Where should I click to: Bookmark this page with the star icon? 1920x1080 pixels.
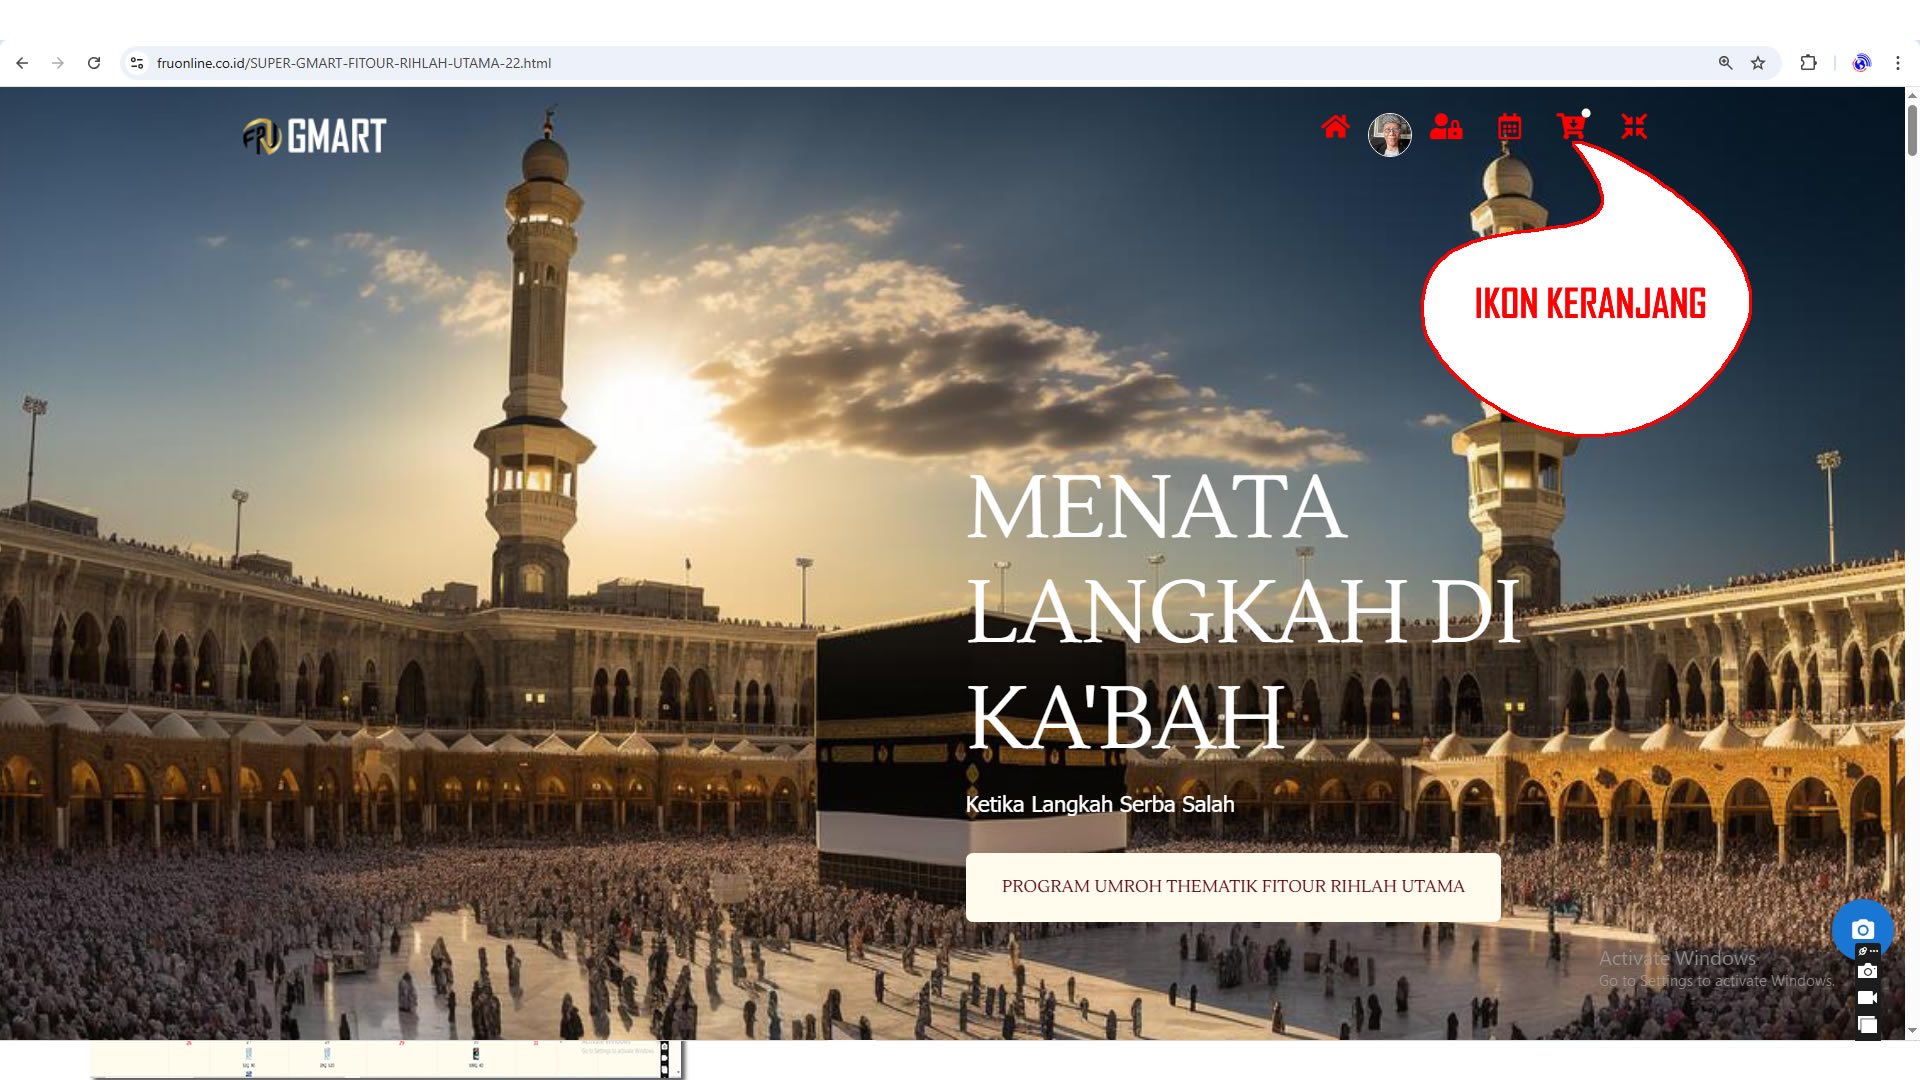tap(1758, 63)
